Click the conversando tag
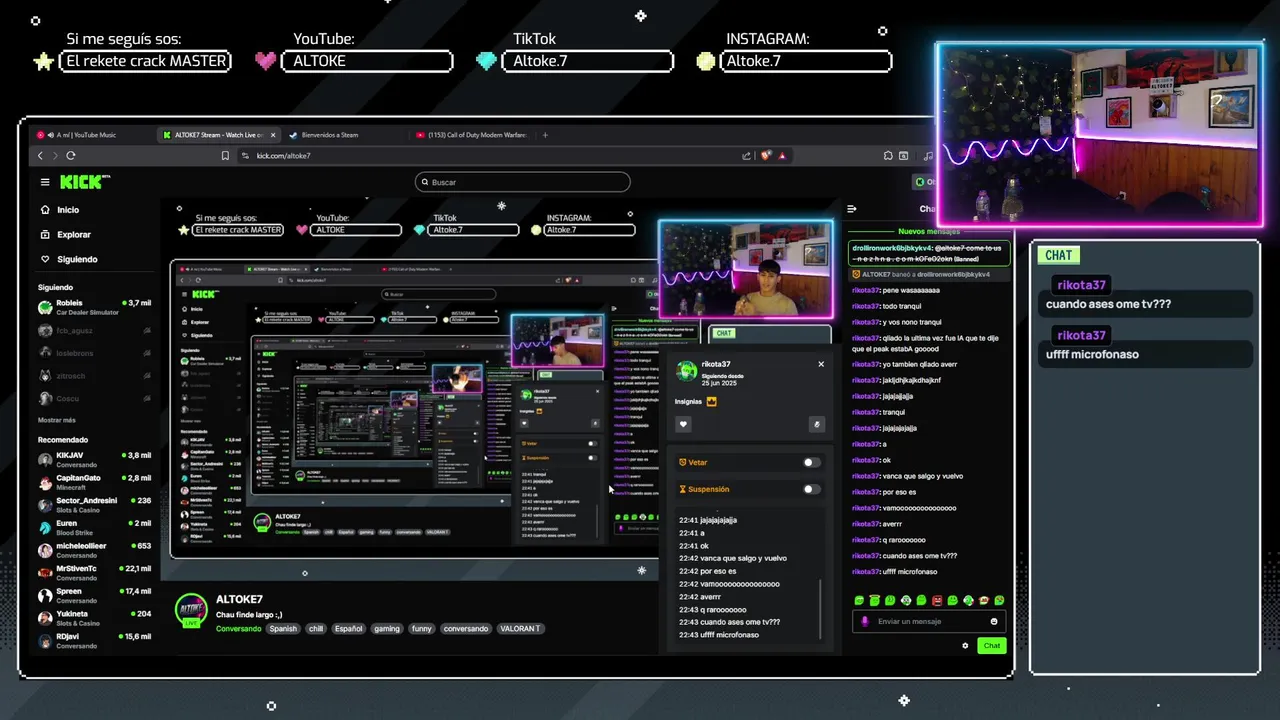Image resolution: width=1280 pixels, height=720 pixels. pyautogui.click(x=466, y=629)
